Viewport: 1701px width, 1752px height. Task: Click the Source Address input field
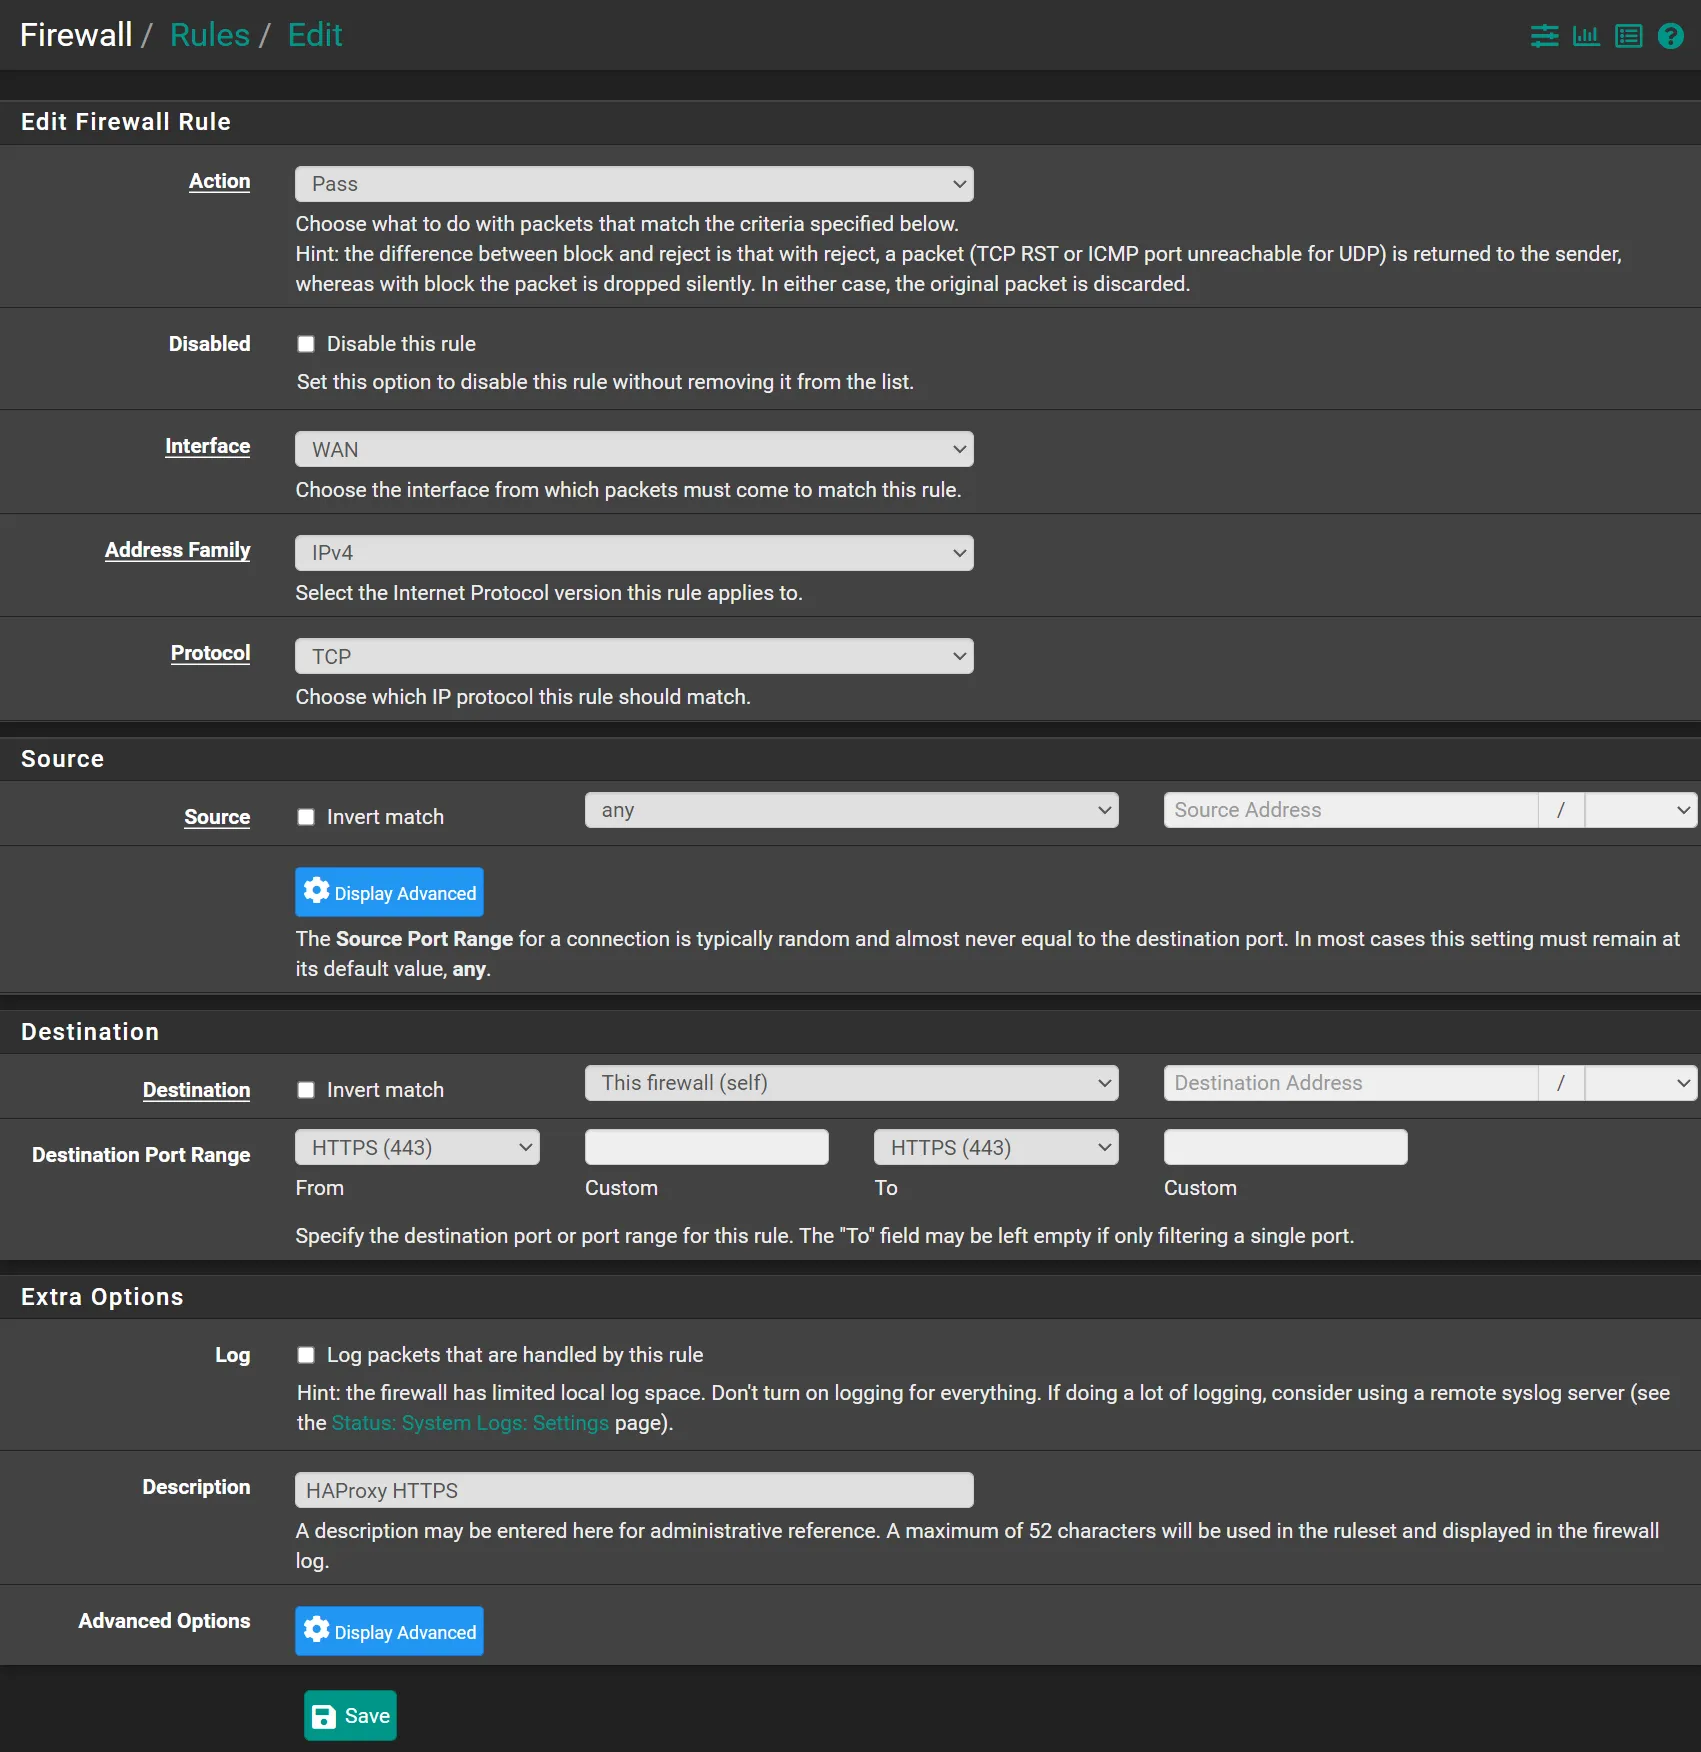1350,810
